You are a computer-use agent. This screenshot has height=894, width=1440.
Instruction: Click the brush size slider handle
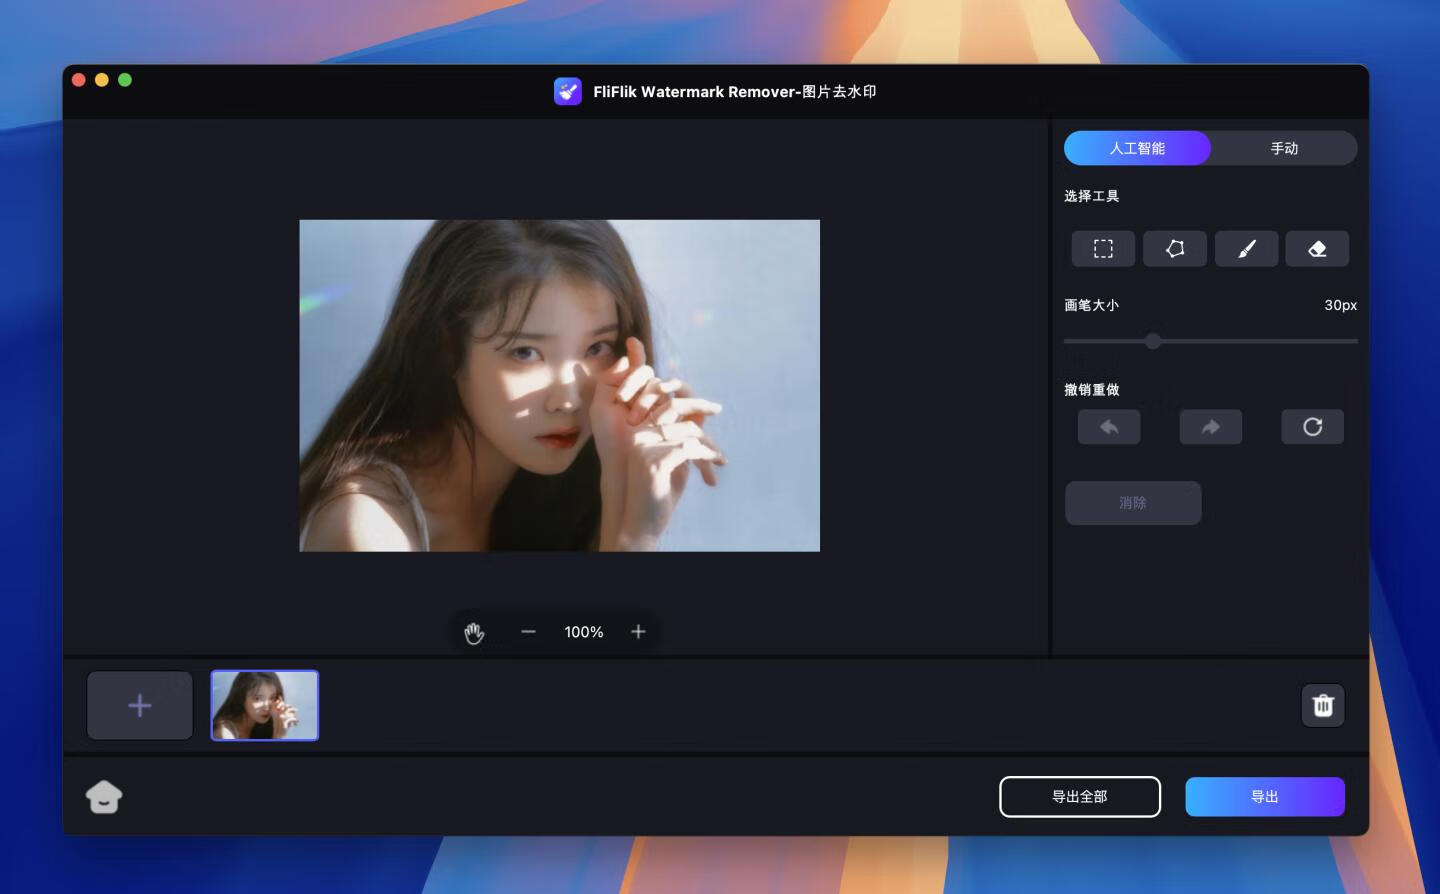1152,341
